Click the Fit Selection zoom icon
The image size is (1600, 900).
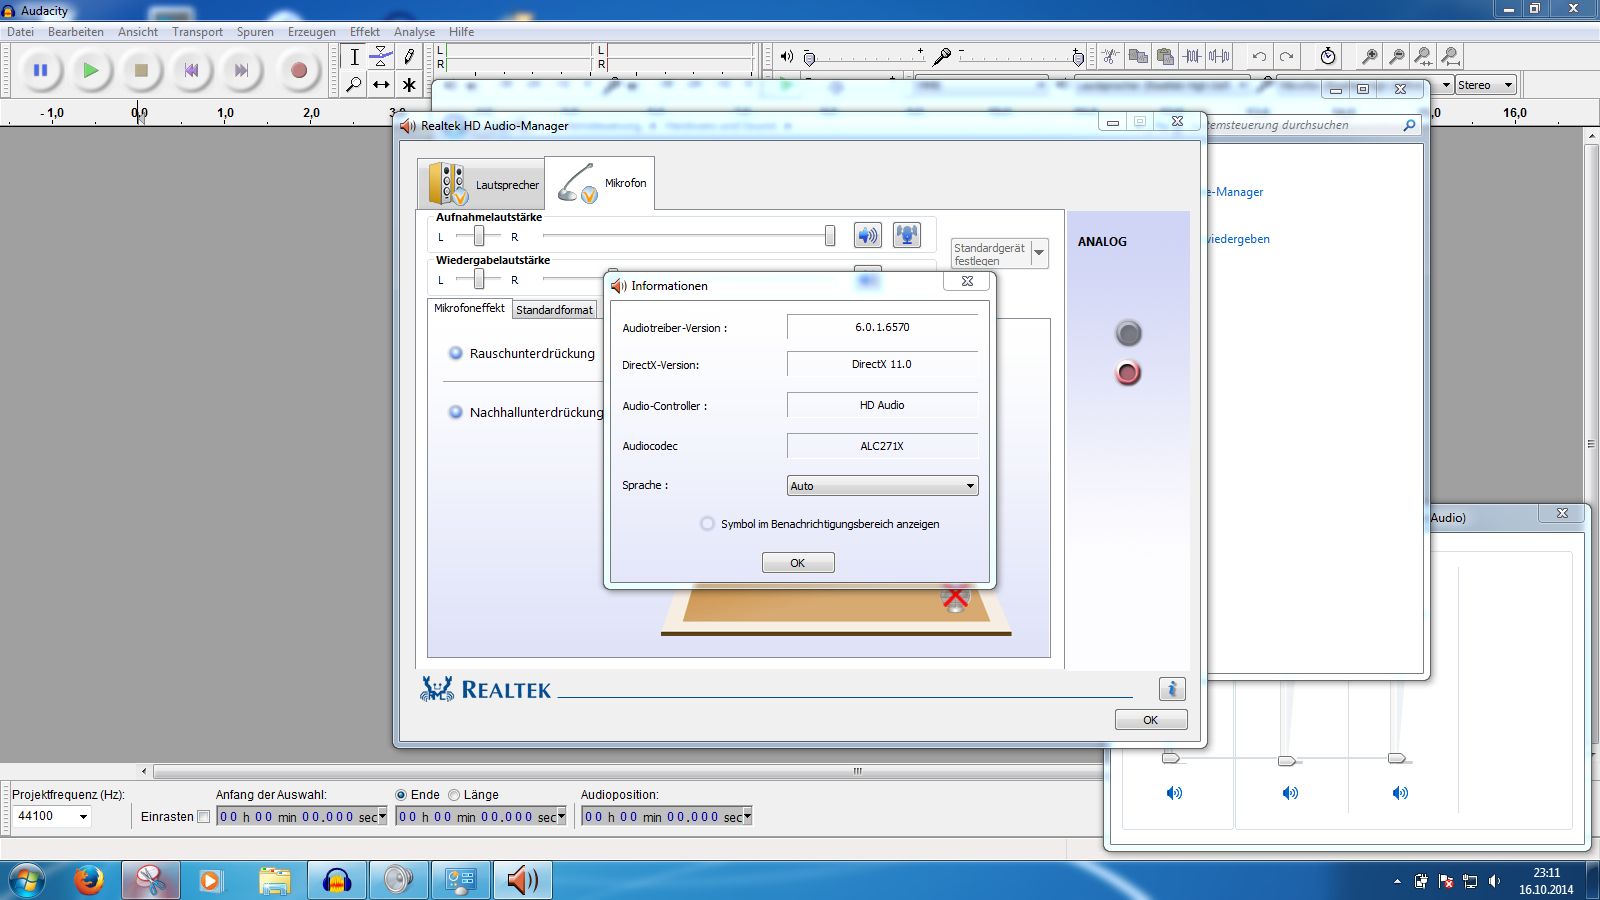pos(1424,56)
